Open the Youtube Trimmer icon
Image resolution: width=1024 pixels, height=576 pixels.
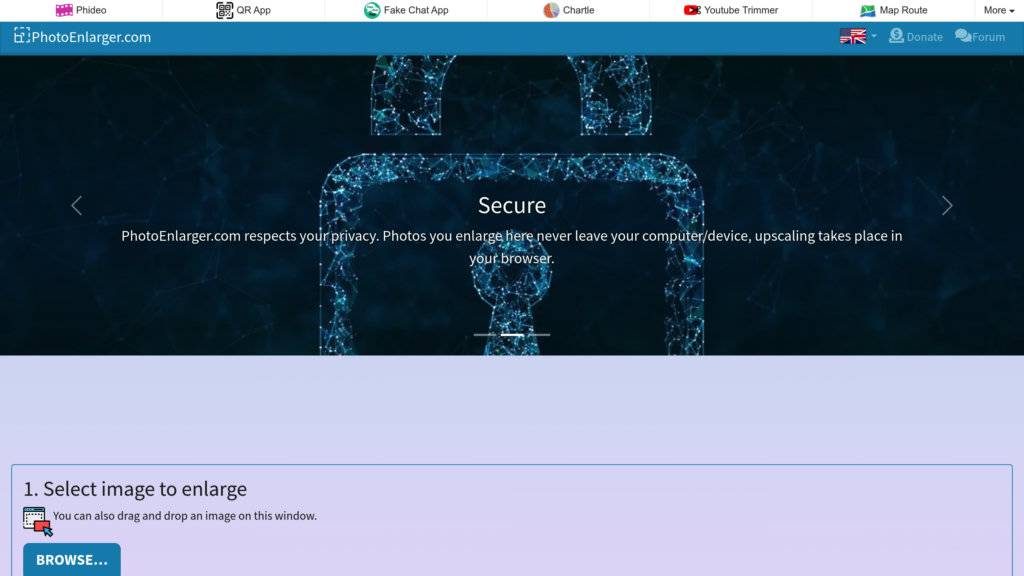(692, 10)
